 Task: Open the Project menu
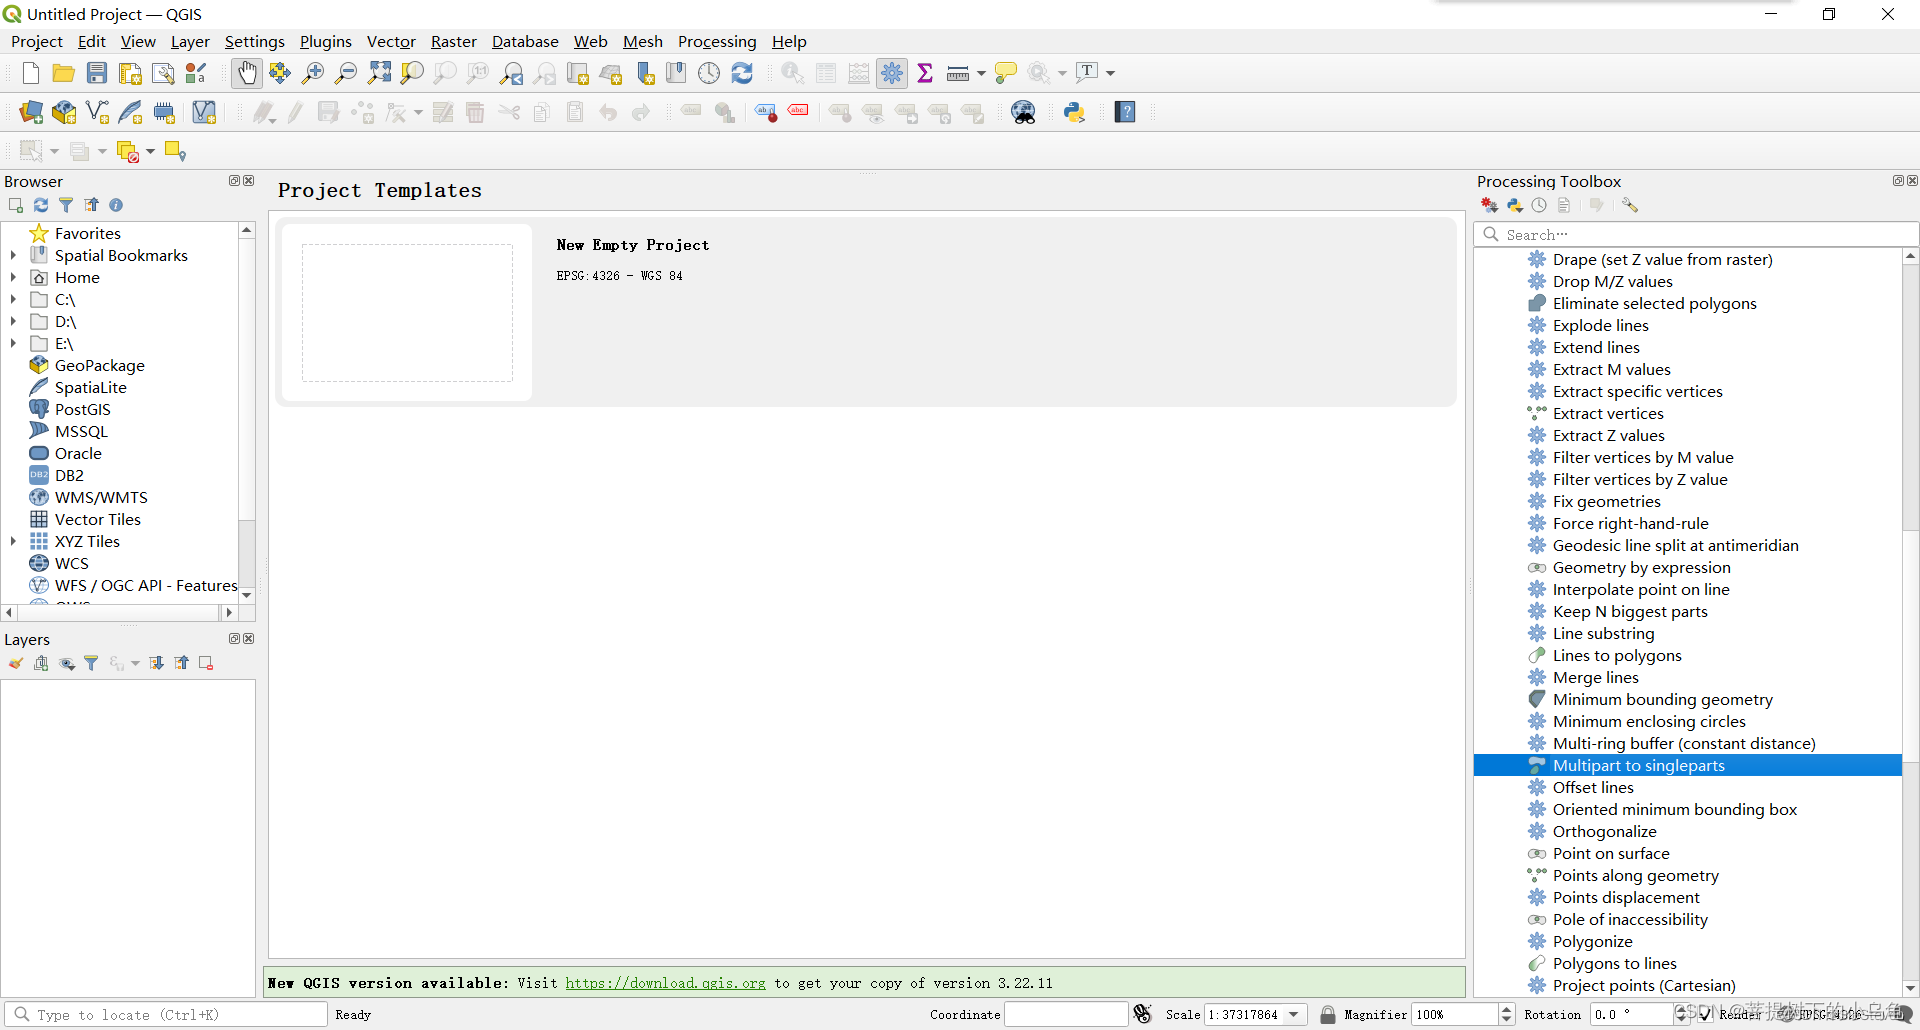37,41
